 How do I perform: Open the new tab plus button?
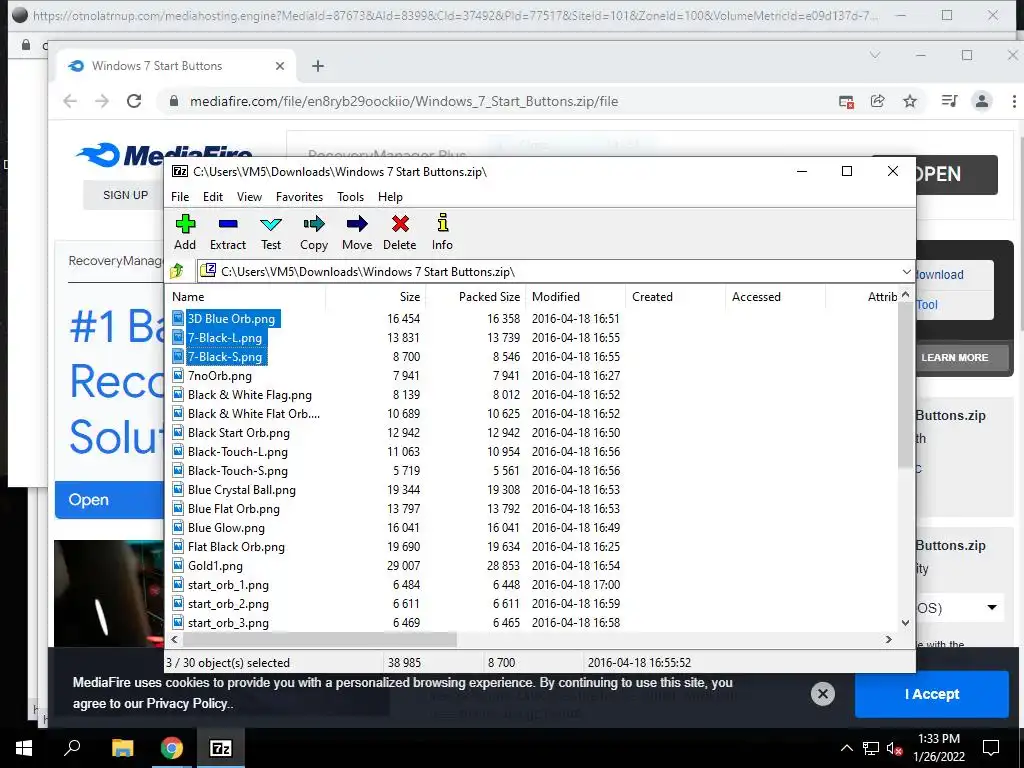coord(317,66)
